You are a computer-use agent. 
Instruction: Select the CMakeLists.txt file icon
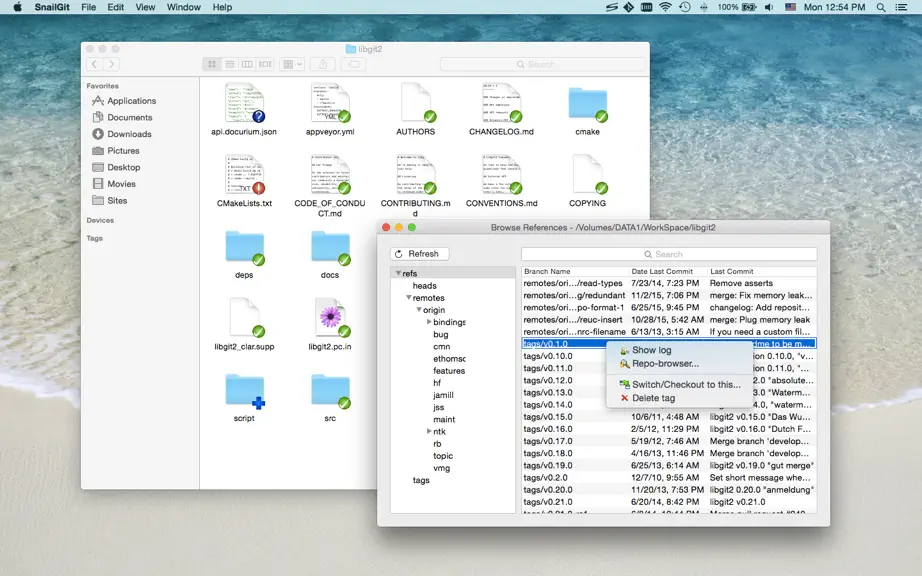(245, 174)
